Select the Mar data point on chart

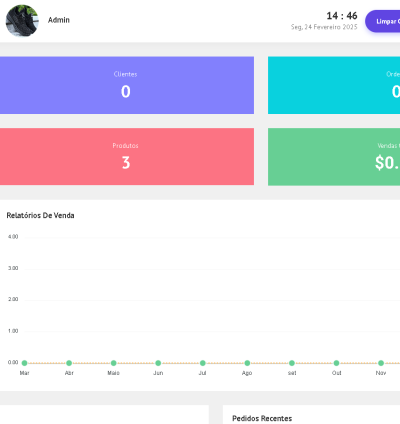click(x=24, y=363)
